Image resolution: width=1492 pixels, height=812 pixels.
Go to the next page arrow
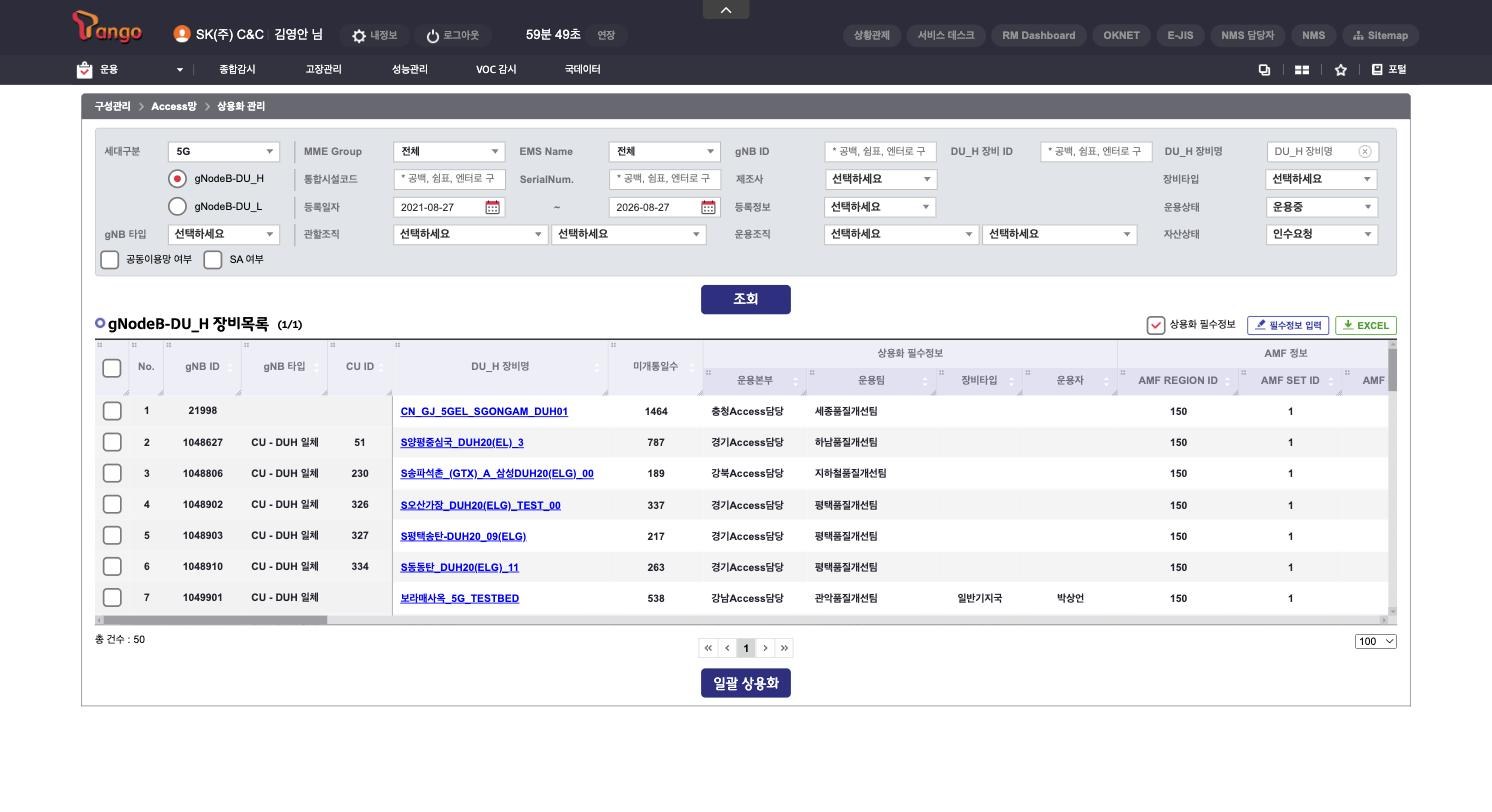click(x=765, y=648)
